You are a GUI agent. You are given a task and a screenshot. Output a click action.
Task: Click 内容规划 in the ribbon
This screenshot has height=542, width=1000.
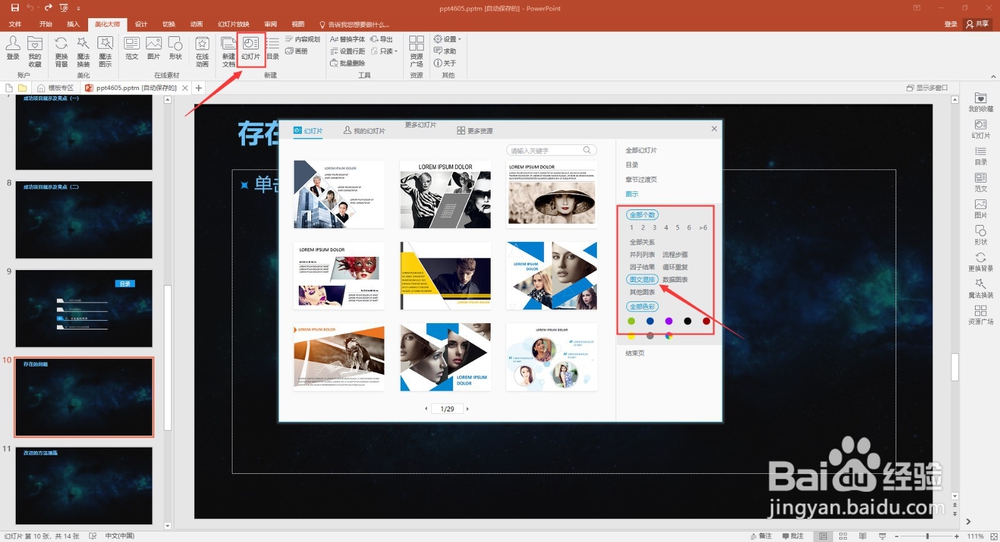tap(302, 39)
